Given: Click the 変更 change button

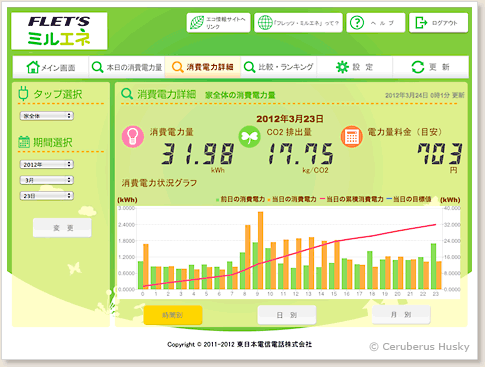Looking at the screenshot, I should (x=62, y=228).
